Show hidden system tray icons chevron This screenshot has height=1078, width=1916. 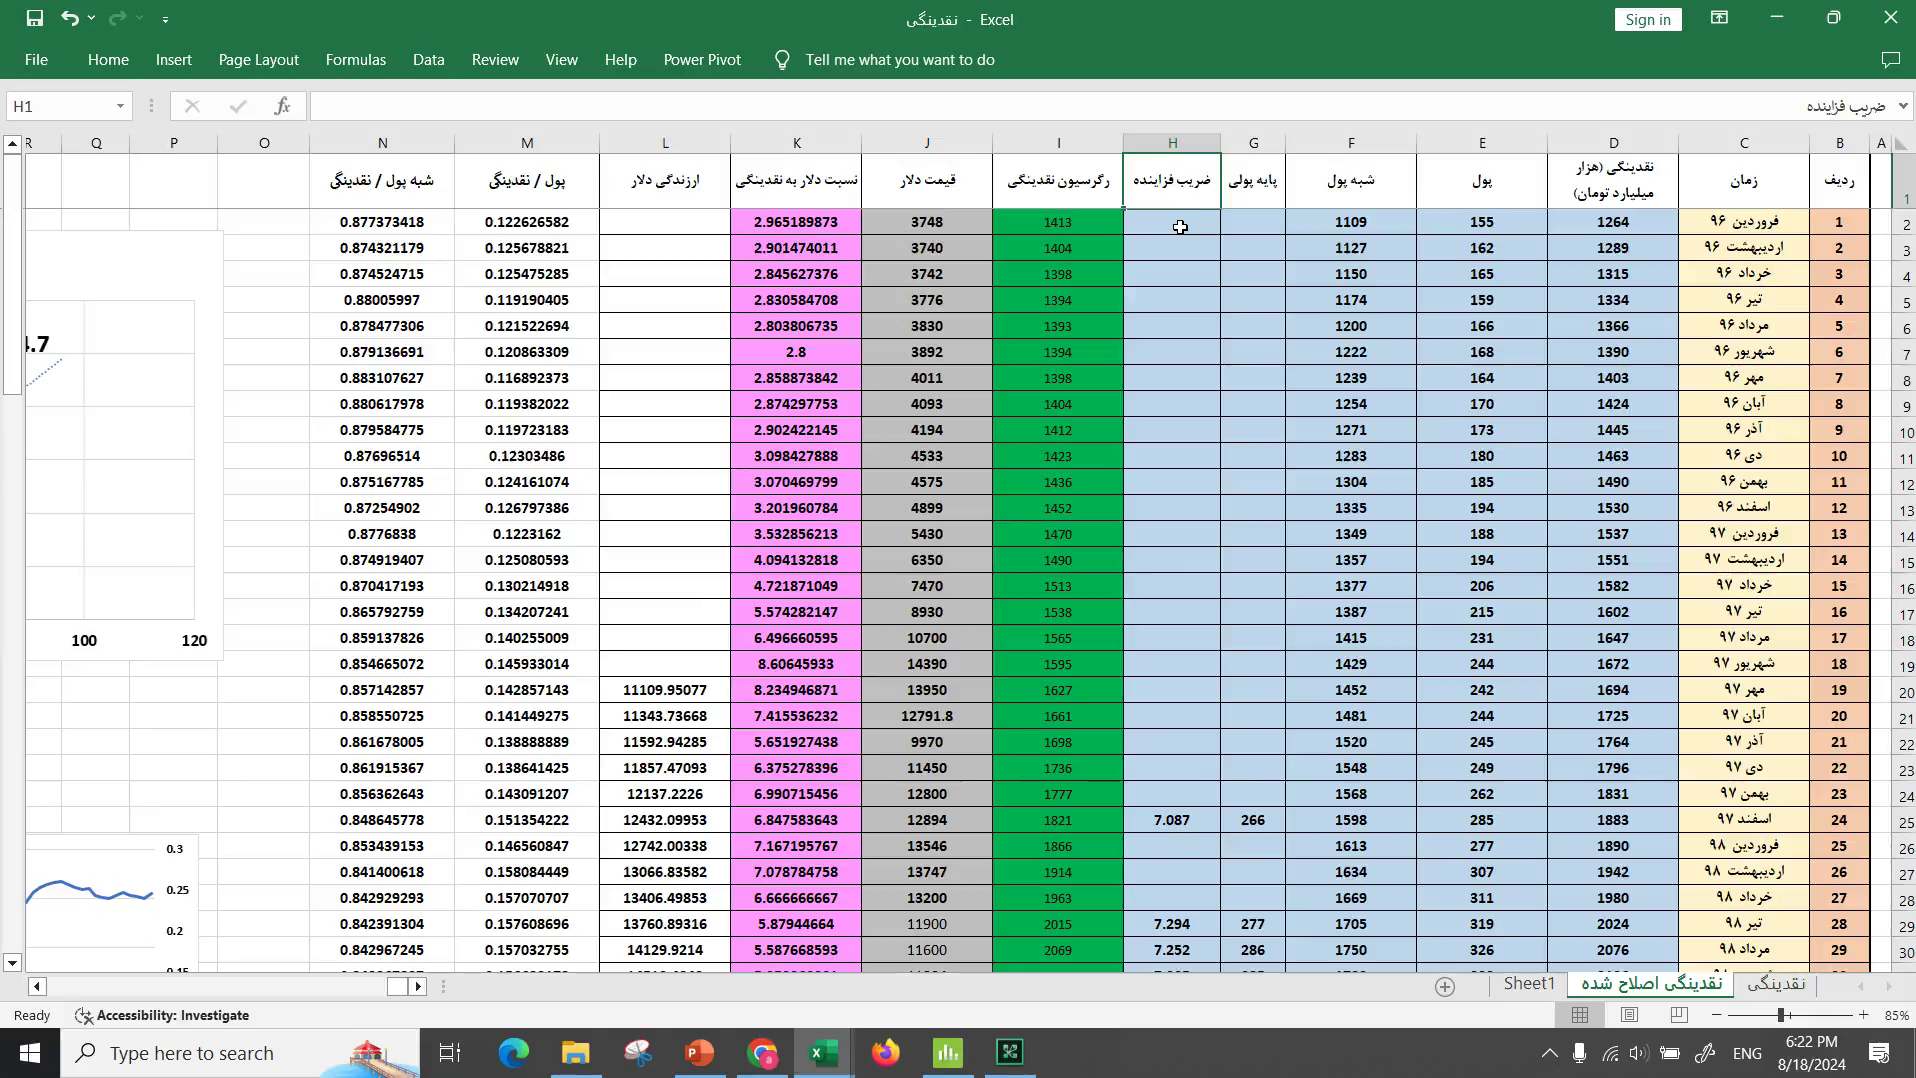tap(1549, 1053)
